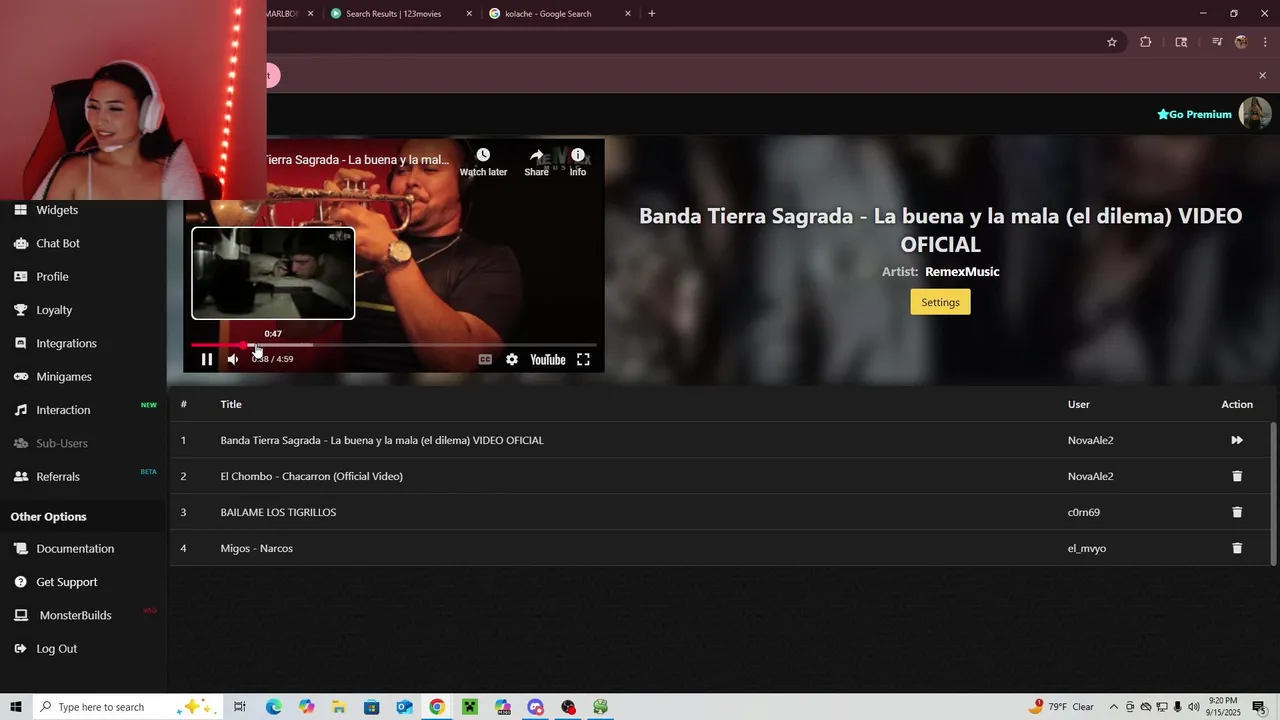
Task: Toggle closed captions in the player
Action: 485,359
